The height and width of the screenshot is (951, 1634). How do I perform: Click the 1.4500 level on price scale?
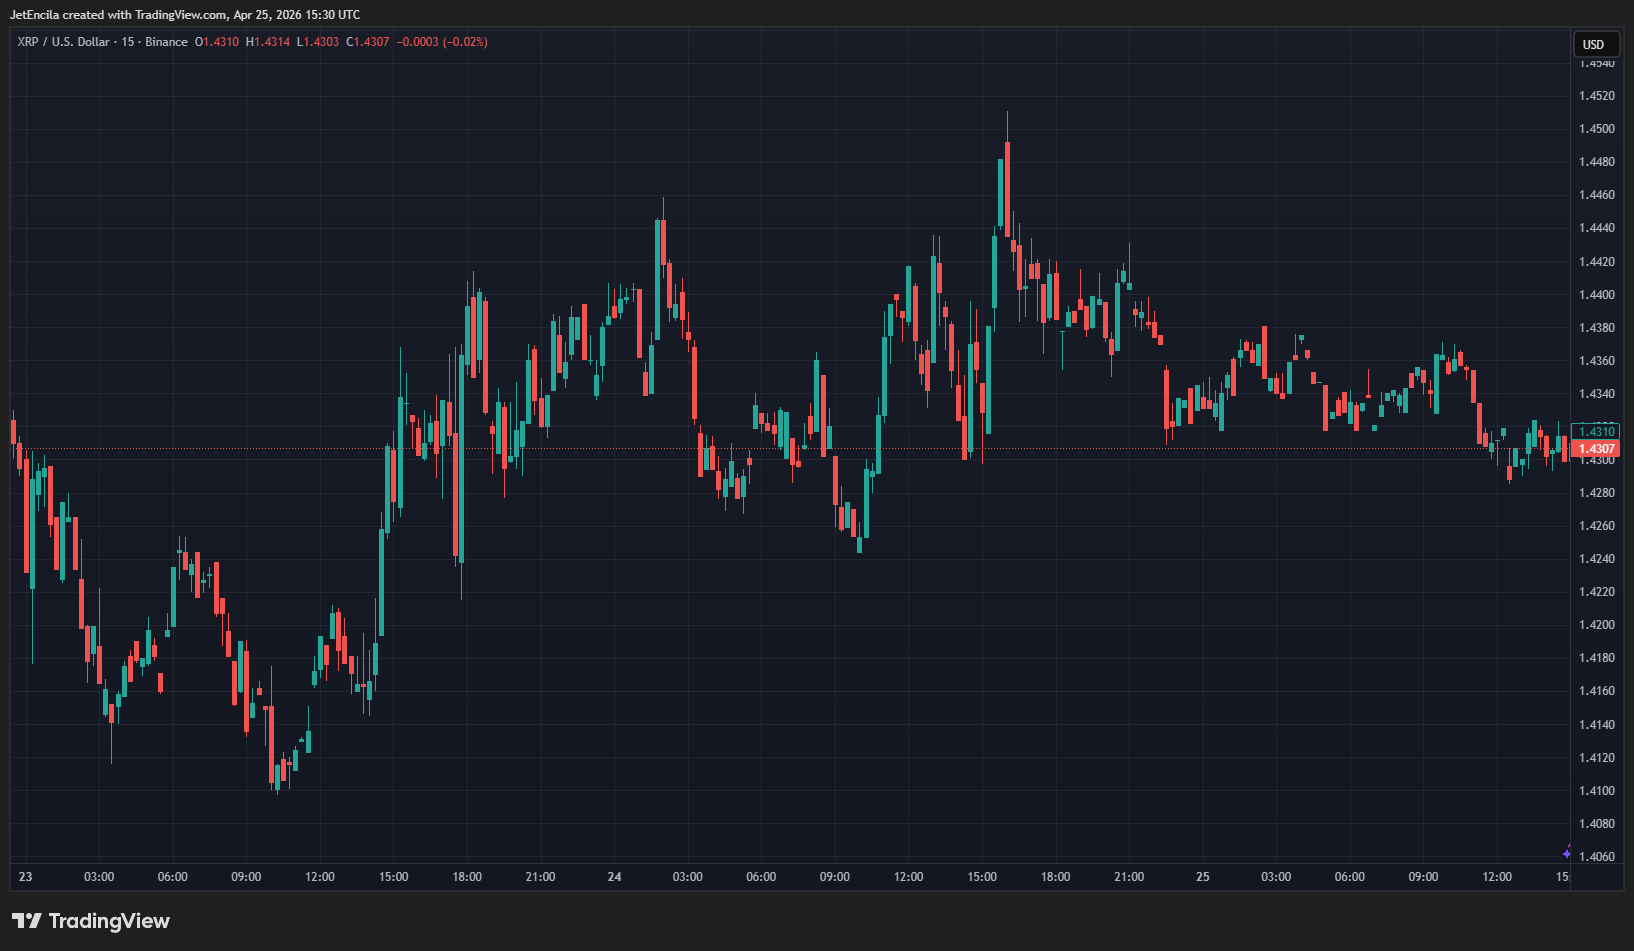click(1596, 129)
